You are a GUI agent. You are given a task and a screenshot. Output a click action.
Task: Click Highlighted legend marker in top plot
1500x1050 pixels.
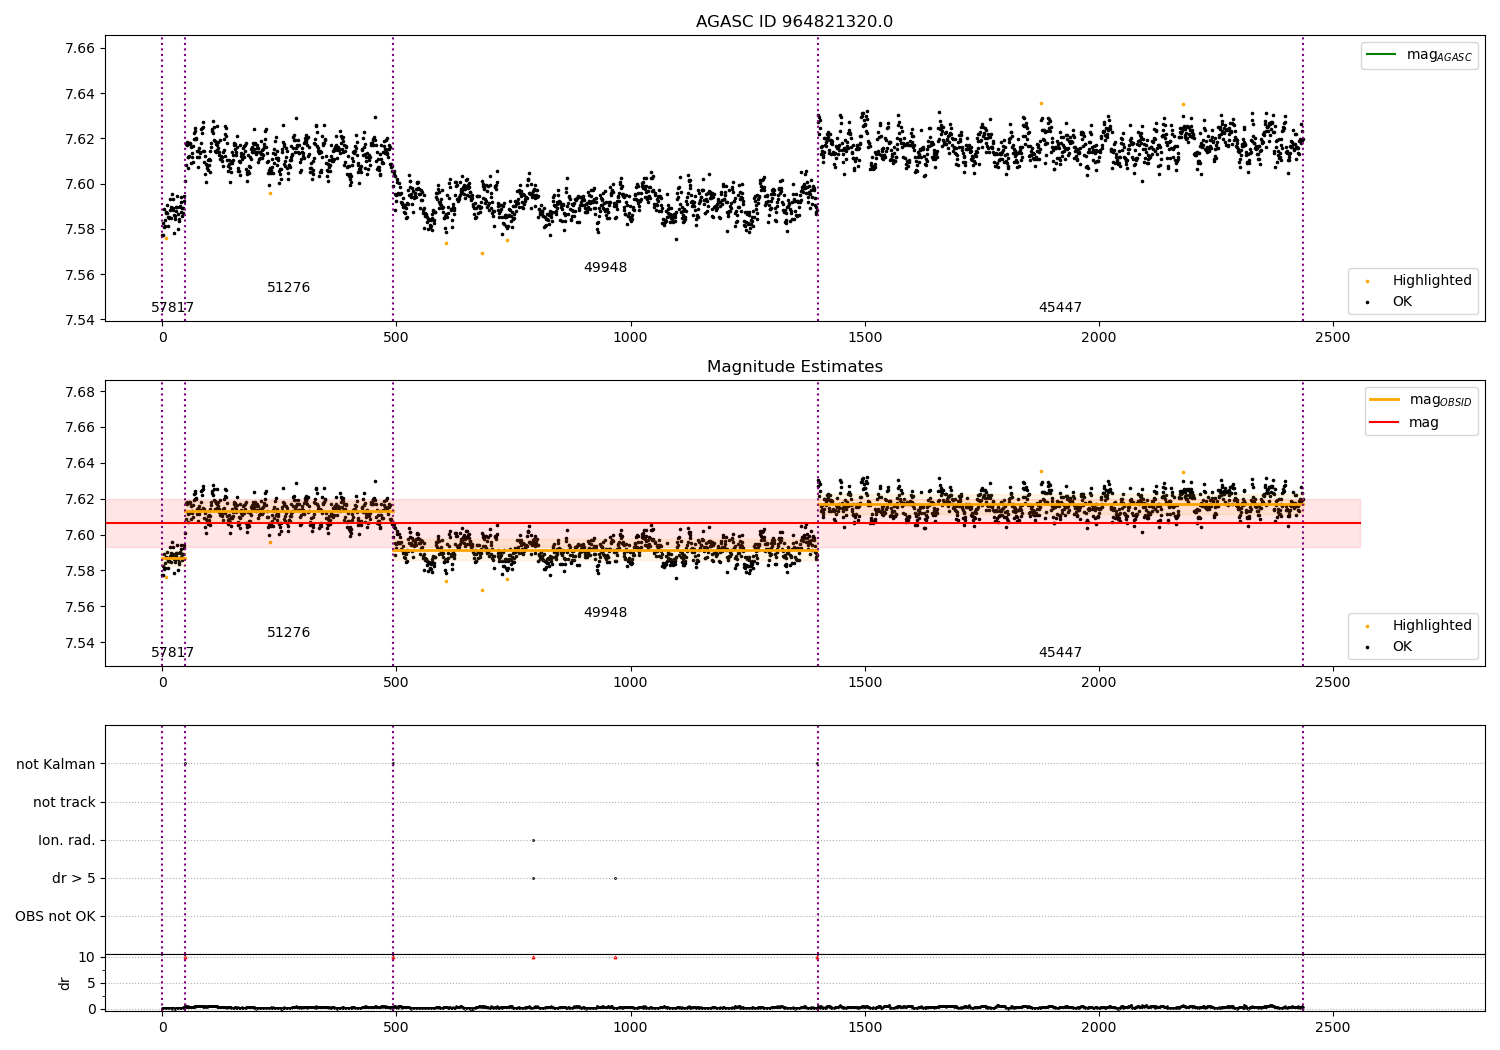1367,281
